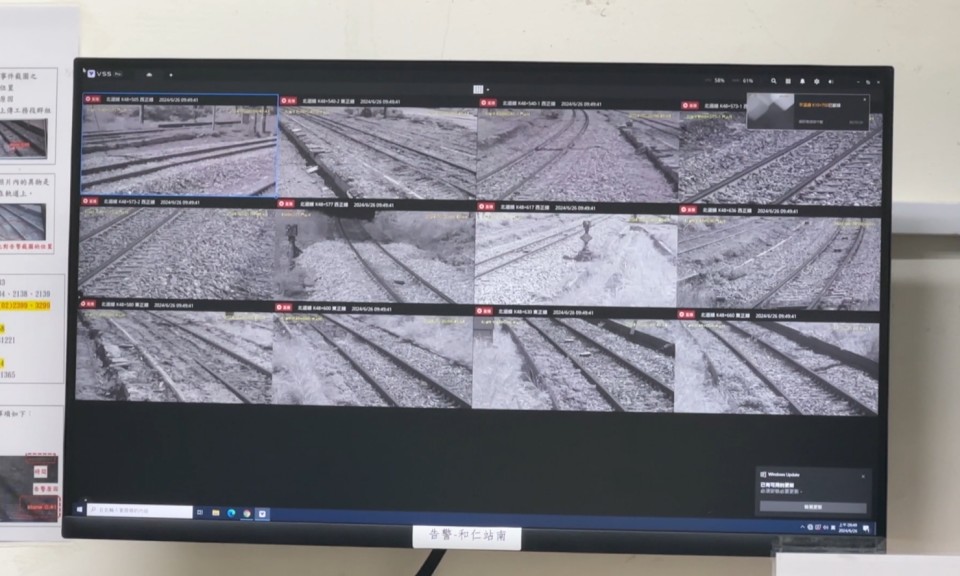Open the alarm popup thumbnail at top right
960x576 pixels.
click(x=771, y=111)
